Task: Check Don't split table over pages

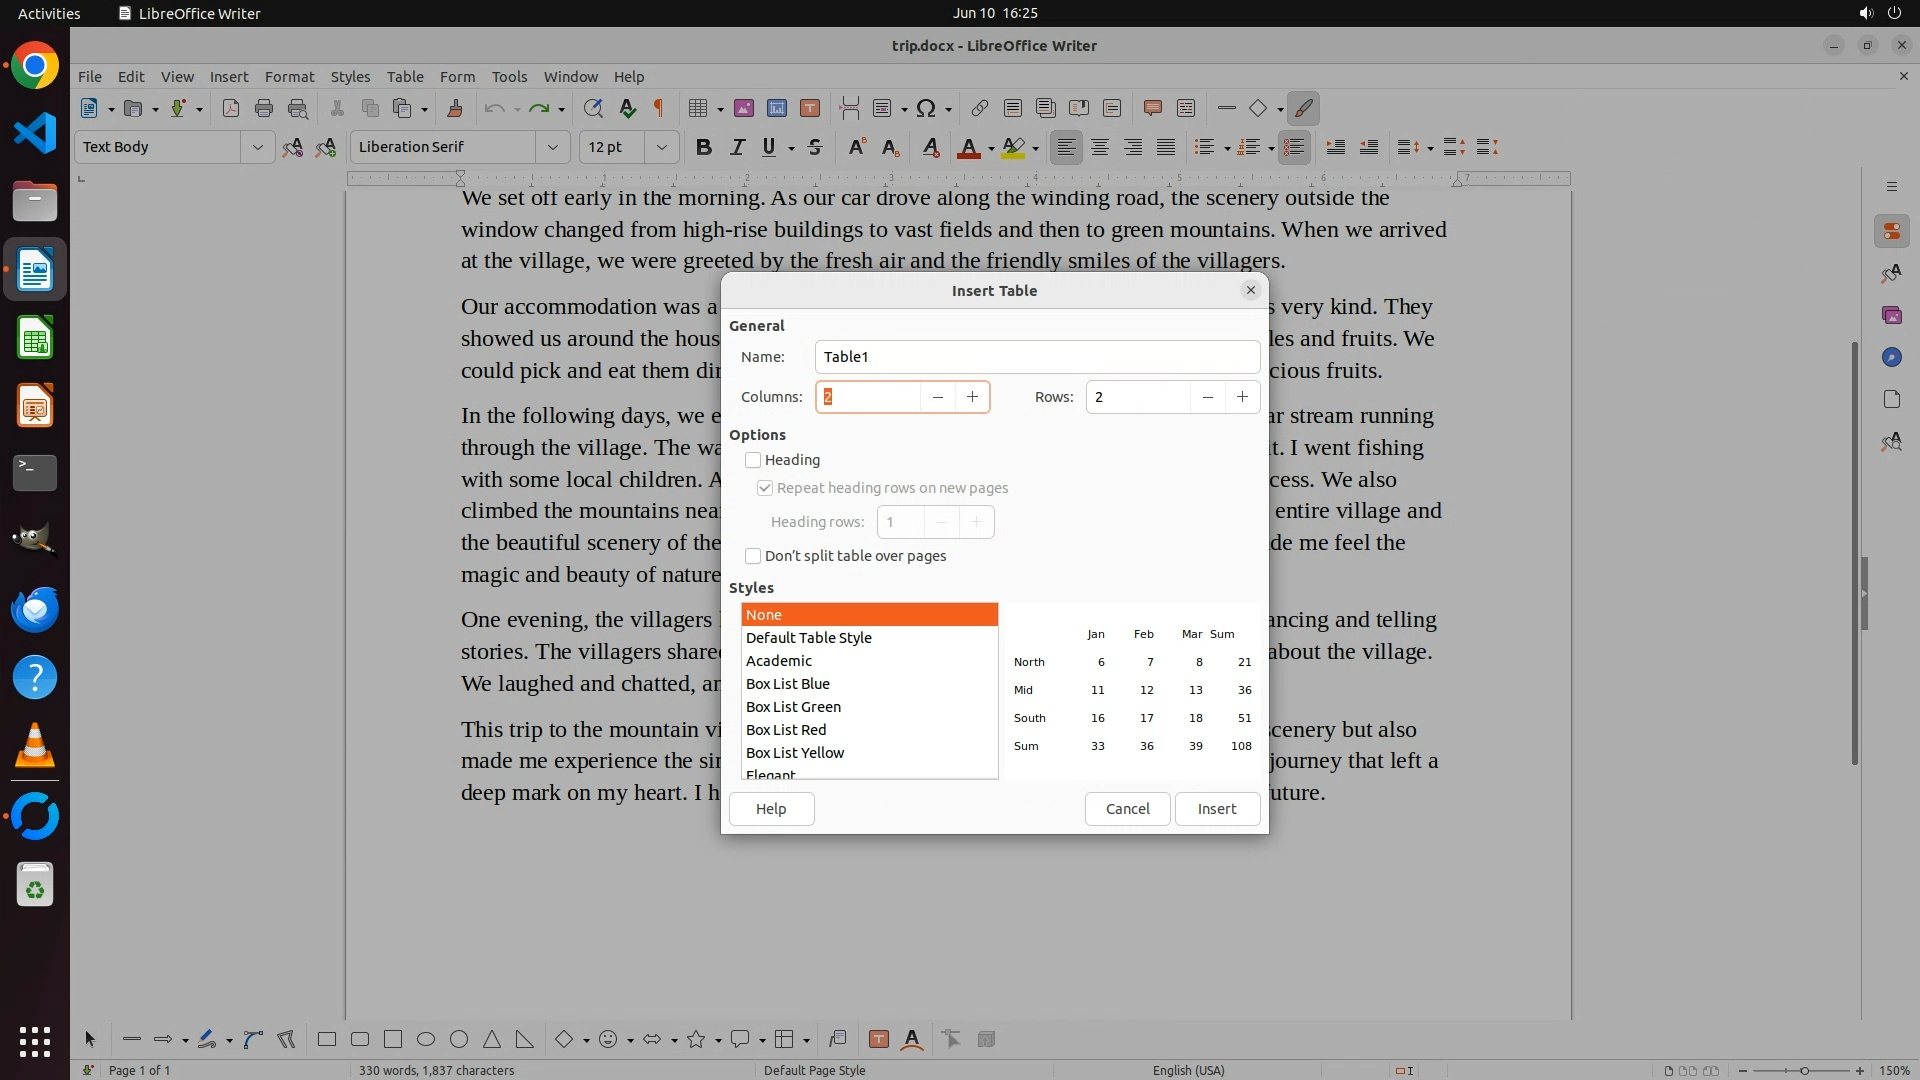Action: 753,556
